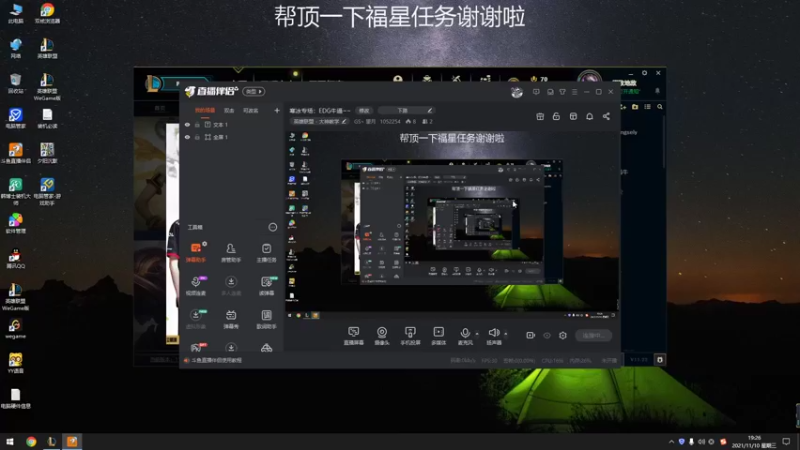800x450 pixels.
Task: Click the modify title button (修改)
Action: [364, 110]
